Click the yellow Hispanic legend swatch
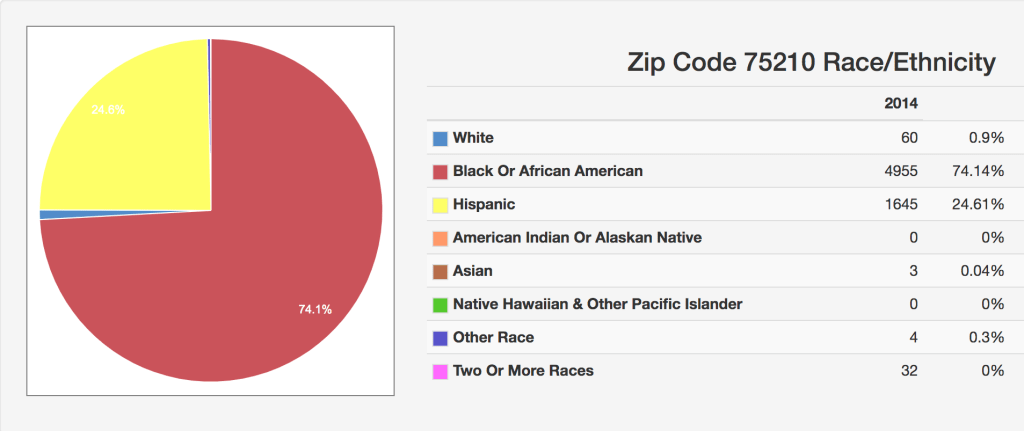1024x431 pixels. click(440, 205)
